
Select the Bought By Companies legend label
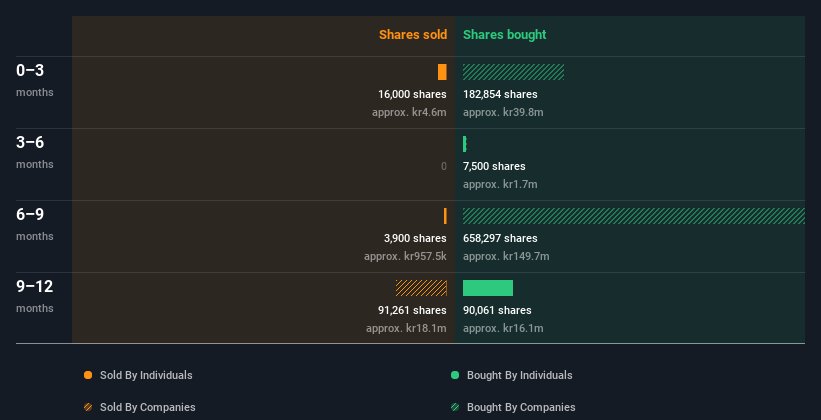coord(521,407)
